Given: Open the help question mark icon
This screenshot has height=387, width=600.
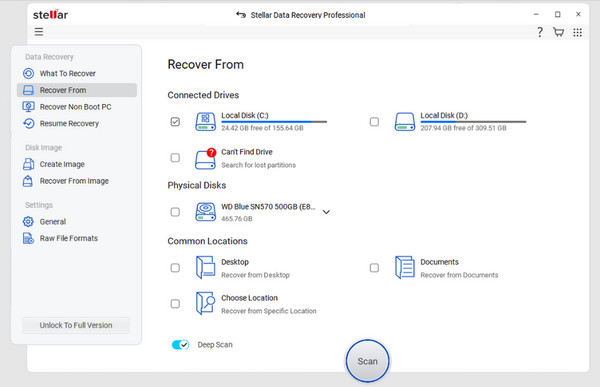Looking at the screenshot, I should [540, 32].
